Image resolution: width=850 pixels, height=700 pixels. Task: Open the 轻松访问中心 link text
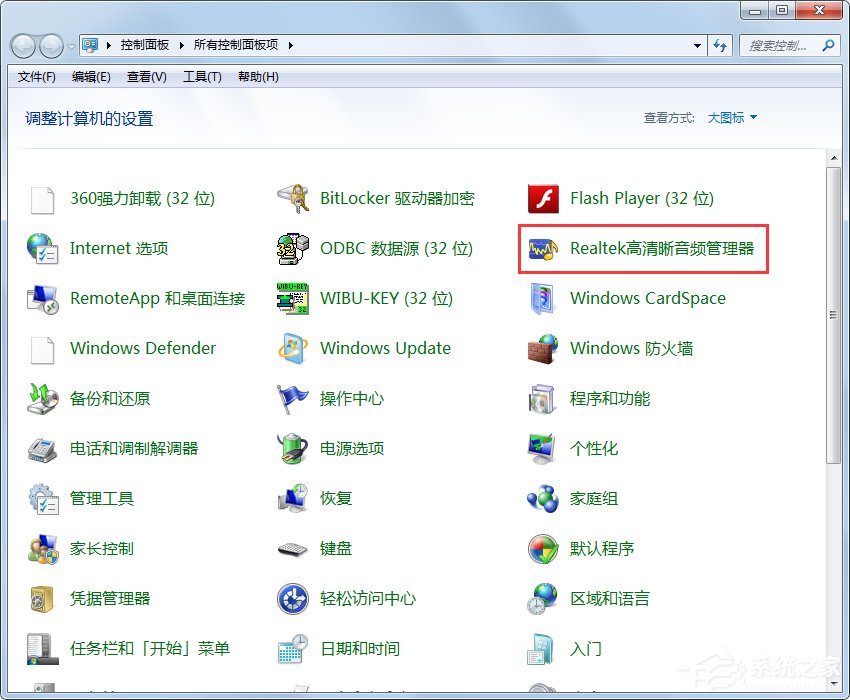pyautogui.click(x=368, y=599)
